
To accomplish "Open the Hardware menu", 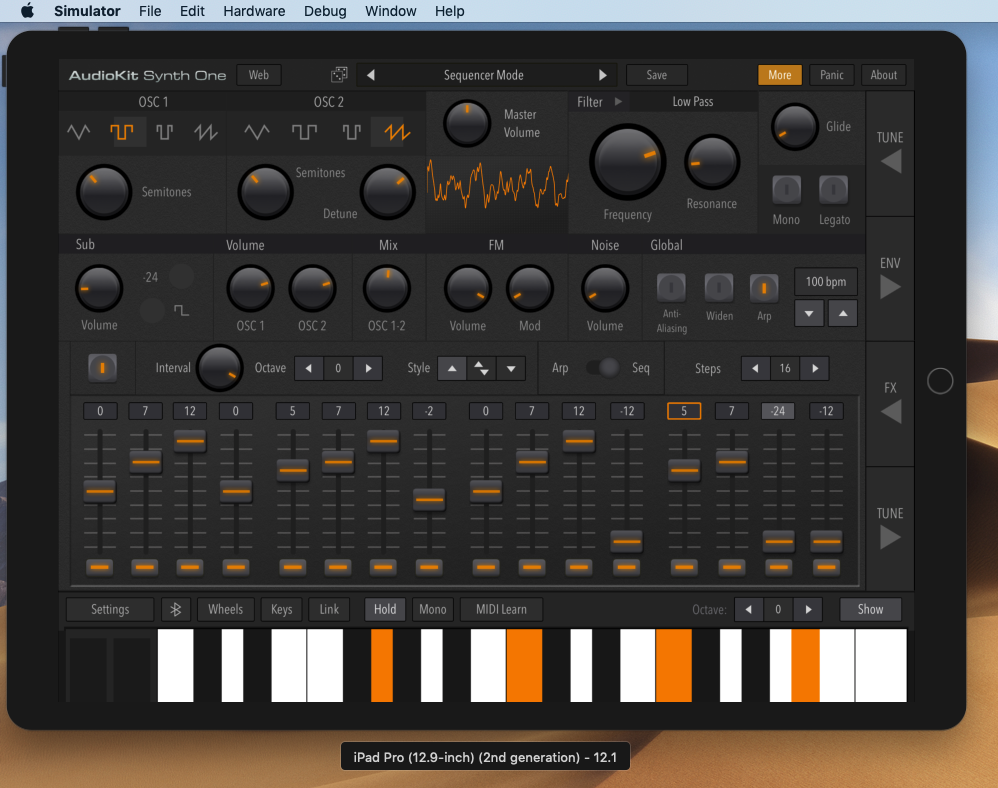I will point(254,11).
